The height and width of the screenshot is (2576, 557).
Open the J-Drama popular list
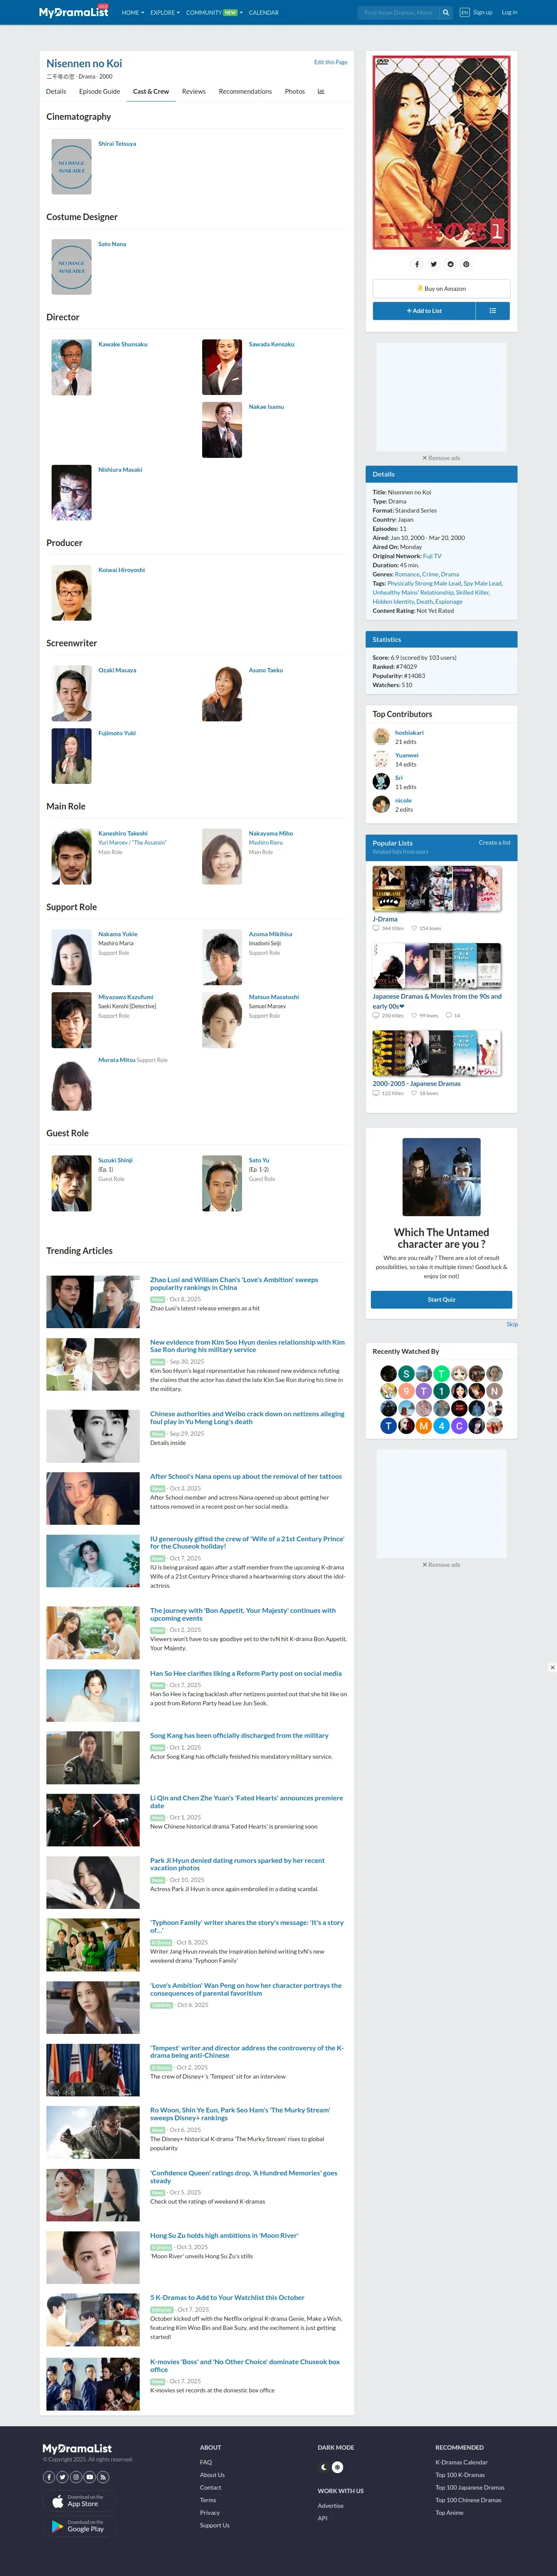[385, 918]
